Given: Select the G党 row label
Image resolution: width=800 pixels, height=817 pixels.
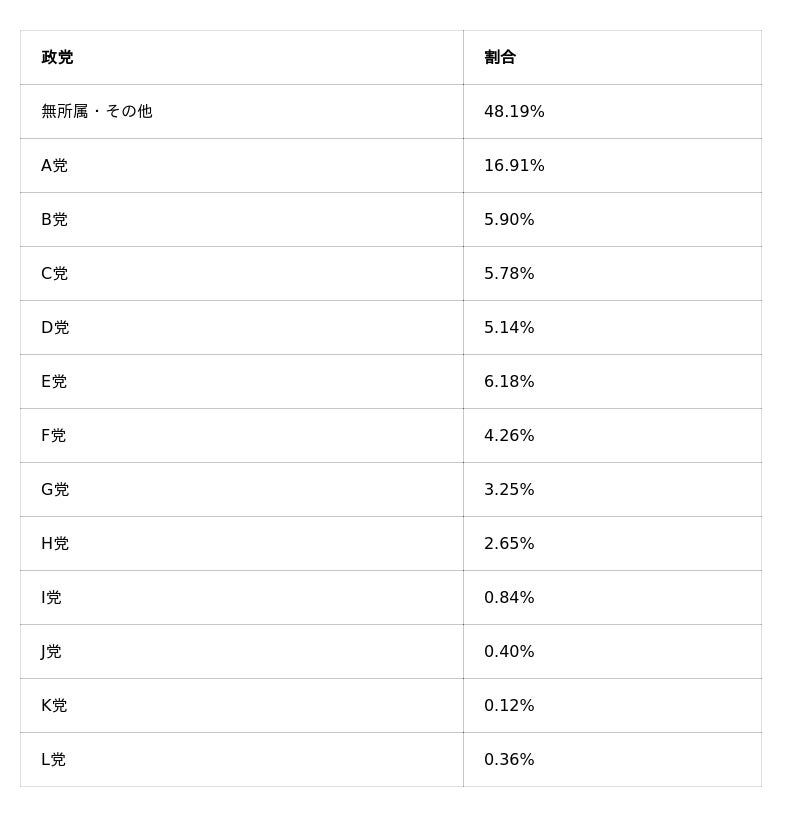Looking at the screenshot, I should (x=55, y=490).
